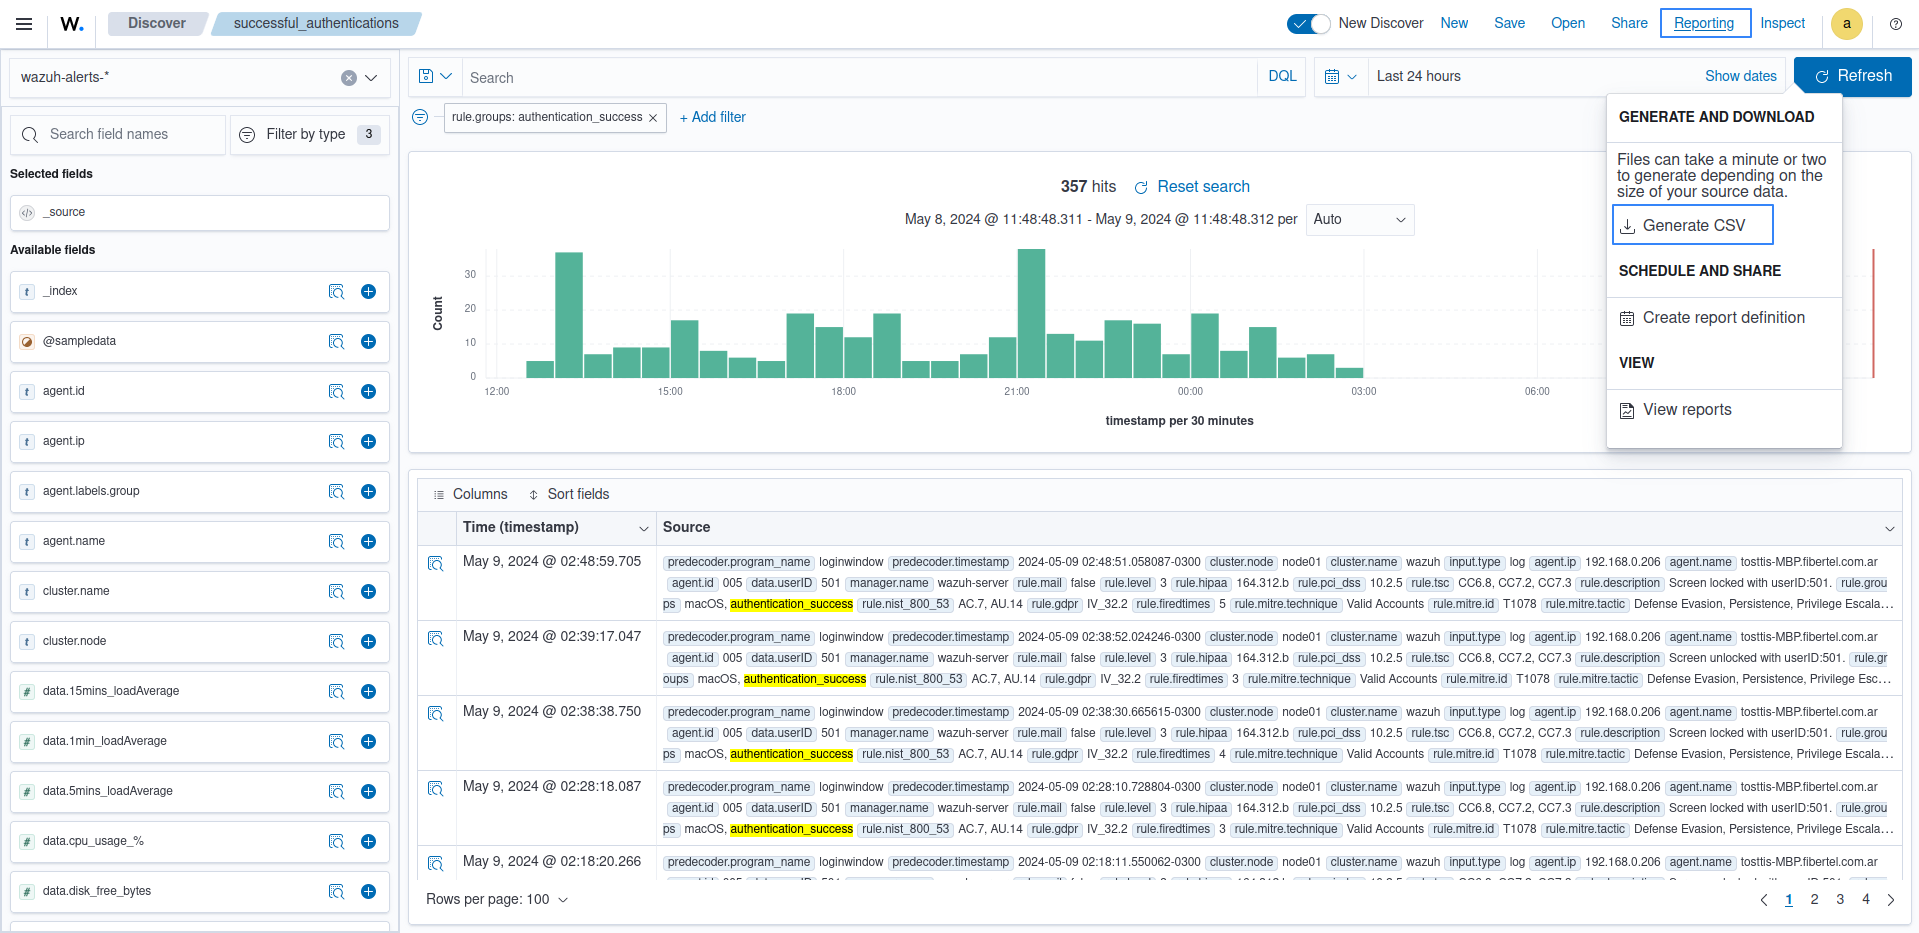Clear the wazuh-alerts index pattern selection
Image resolution: width=1919 pixels, height=933 pixels.
click(x=348, y=78)
